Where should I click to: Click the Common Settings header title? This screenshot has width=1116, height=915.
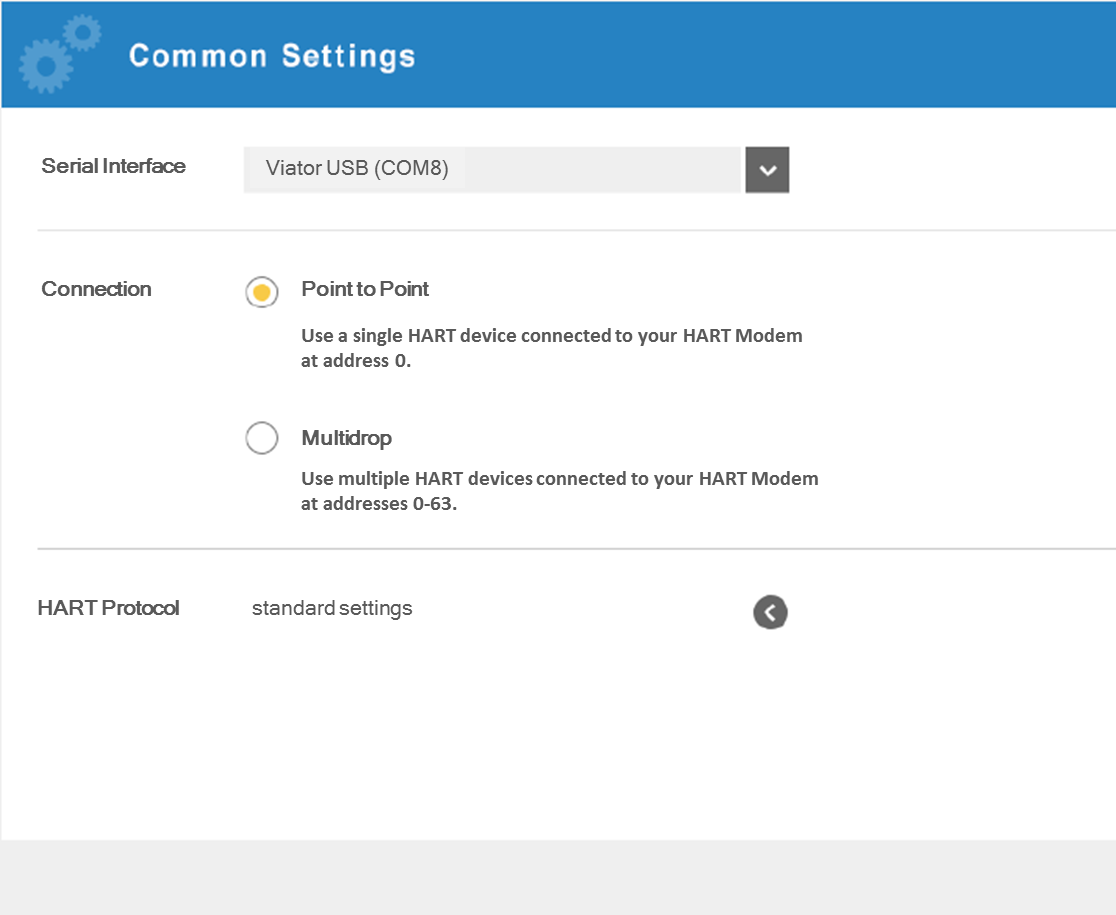click(272, 56)
